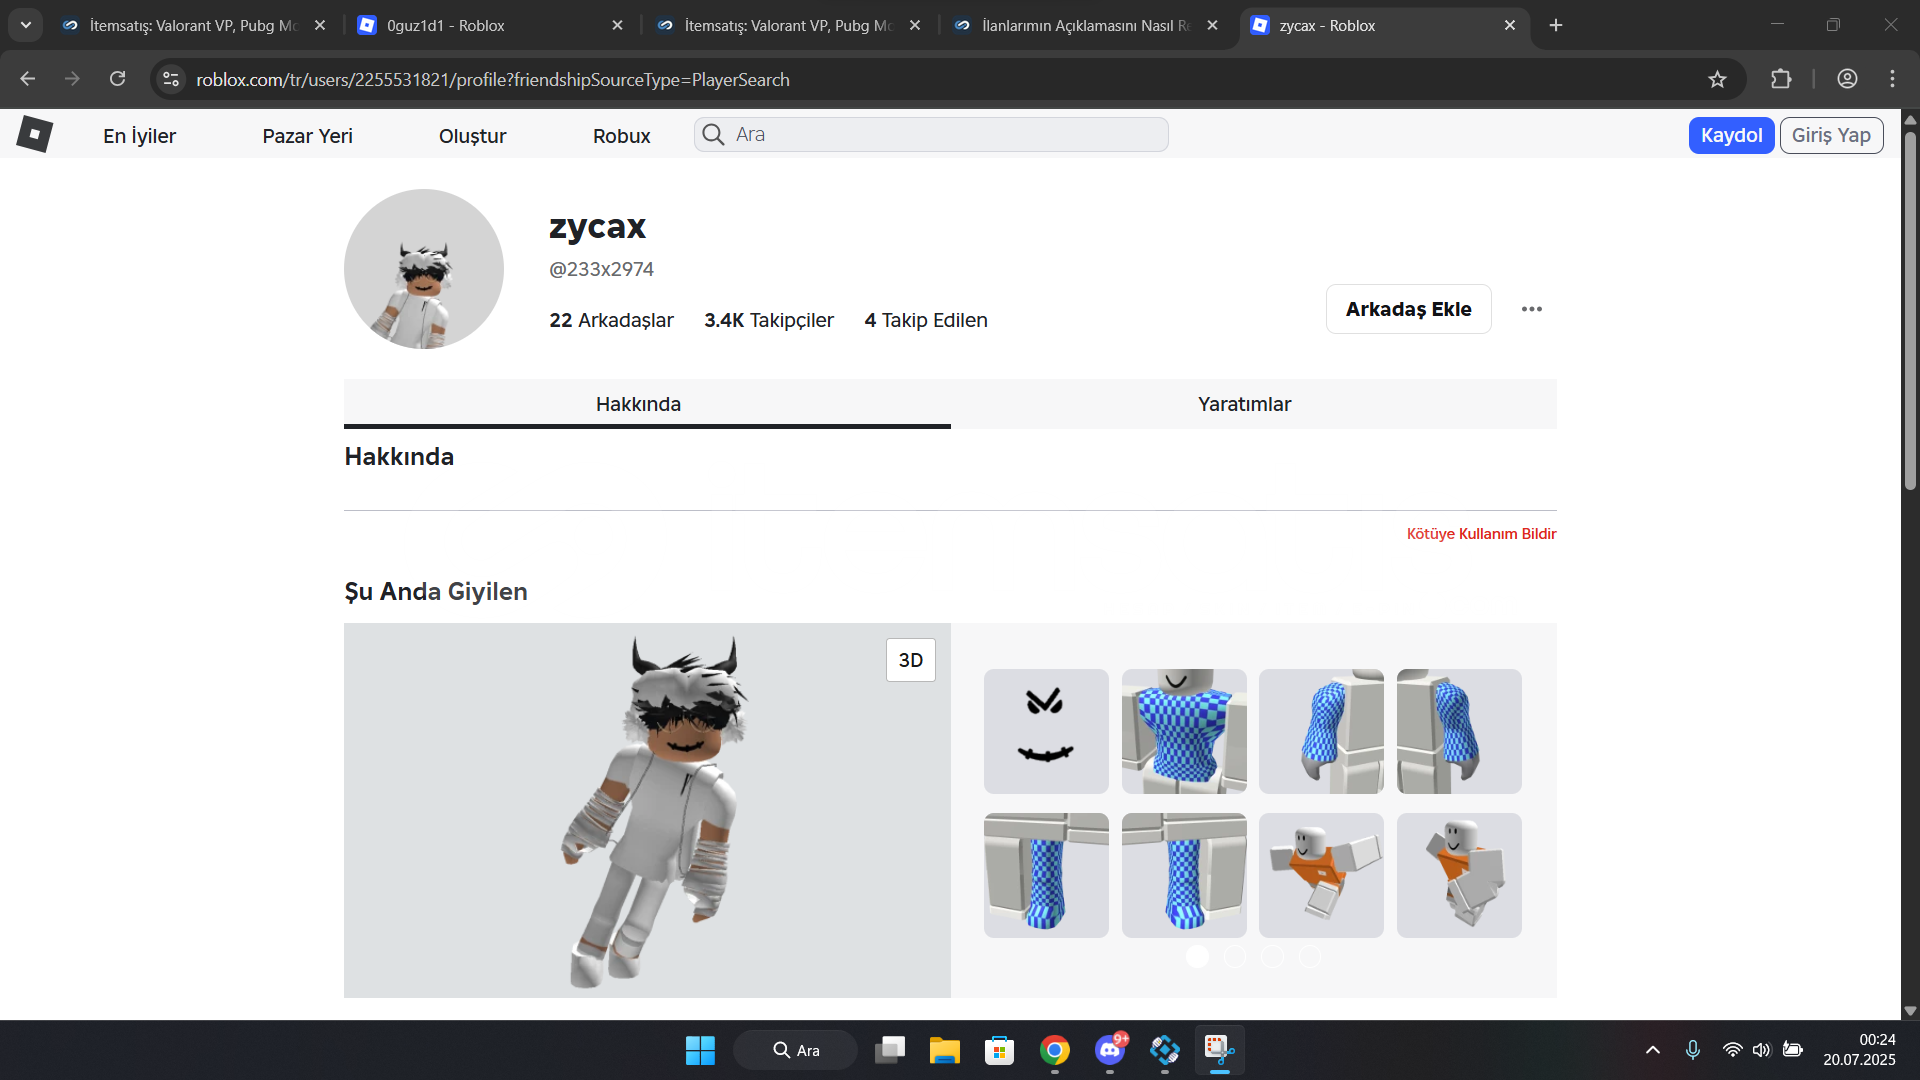Click the Giriş Yap login button

[x=1831, y=135]
